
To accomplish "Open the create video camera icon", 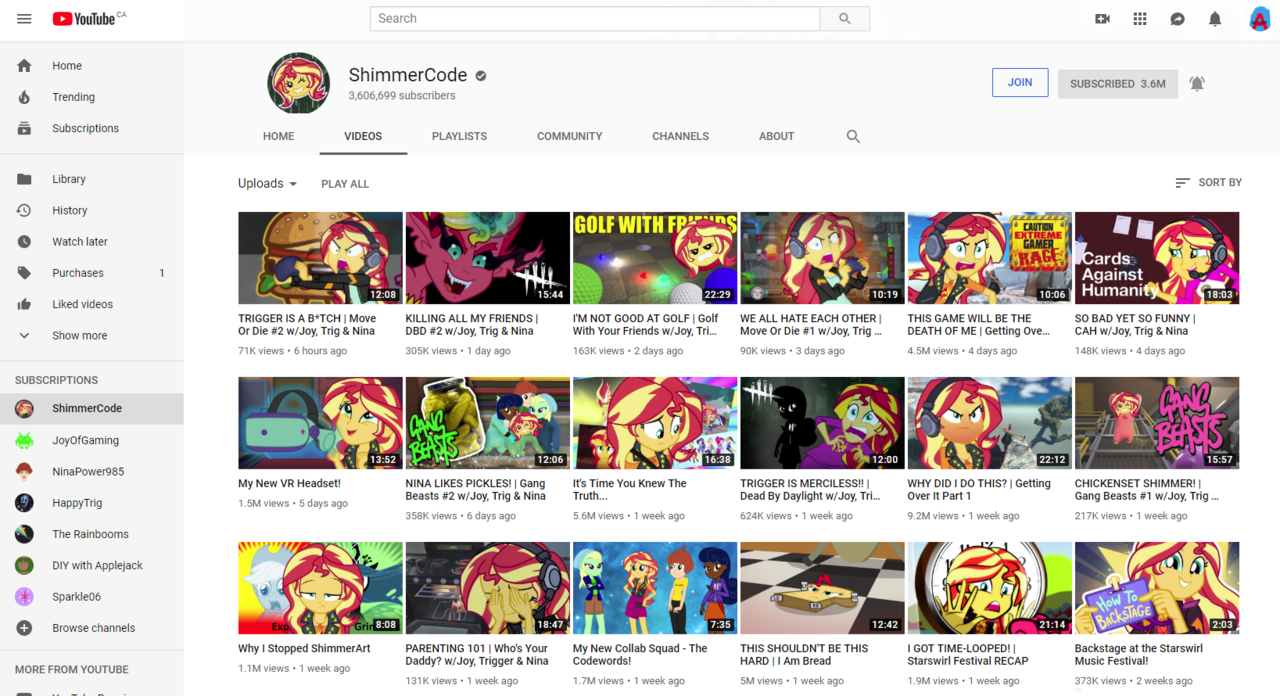I will (1102, 19).
